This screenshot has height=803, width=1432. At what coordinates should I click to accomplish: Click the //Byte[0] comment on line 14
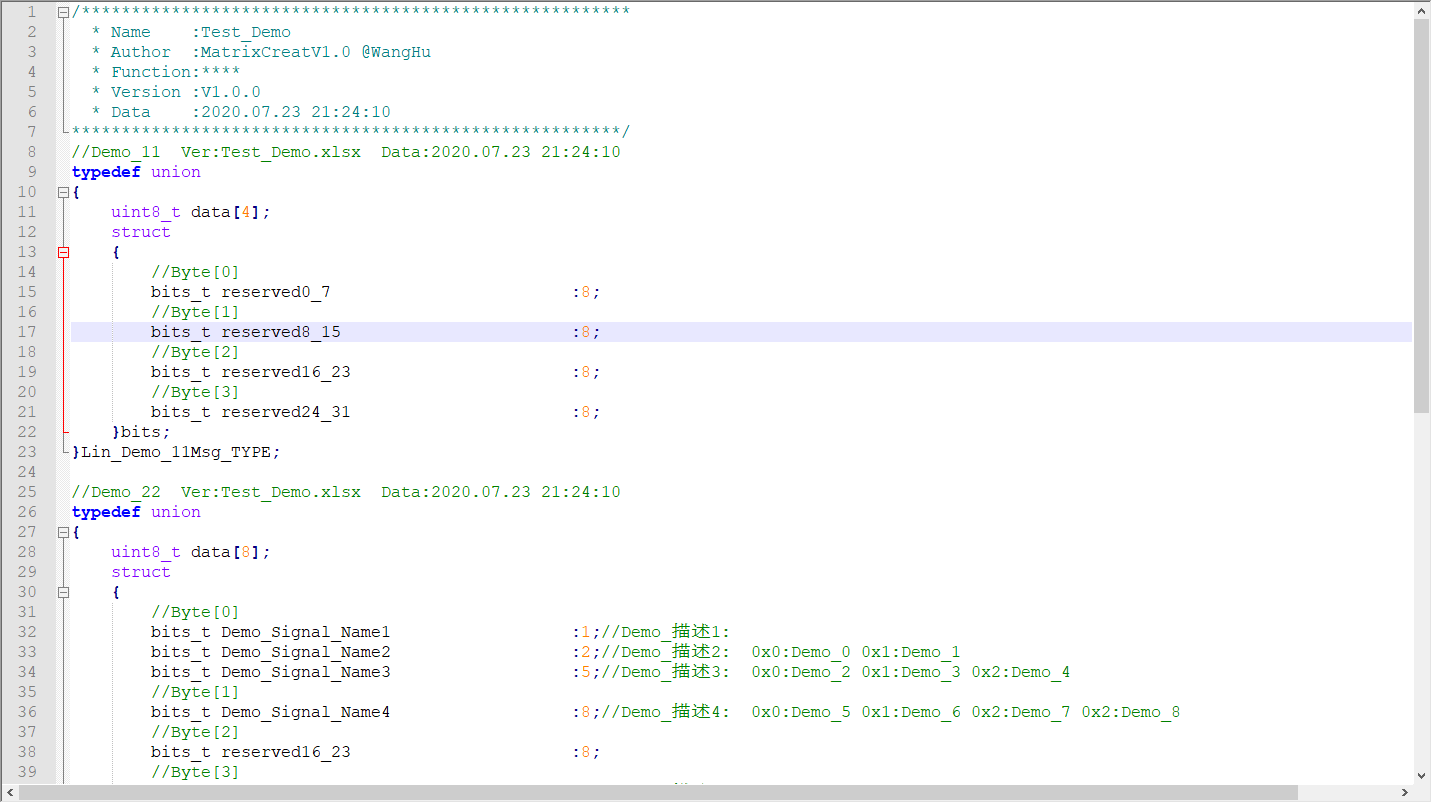(195, 272)
